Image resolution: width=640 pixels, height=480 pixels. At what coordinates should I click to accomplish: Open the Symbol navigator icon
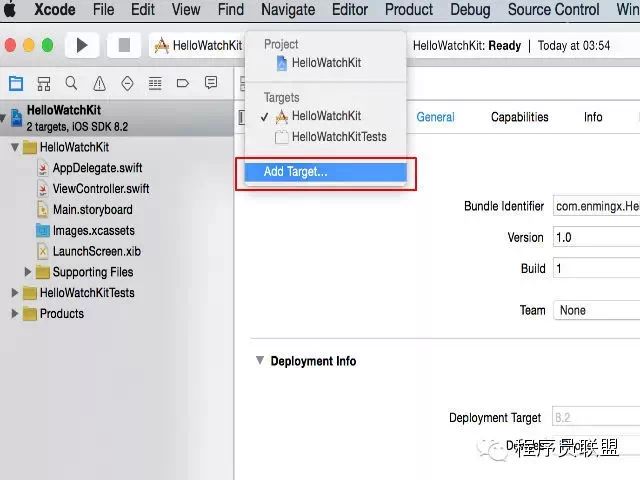pyautogui.click(x=44, y=84)
